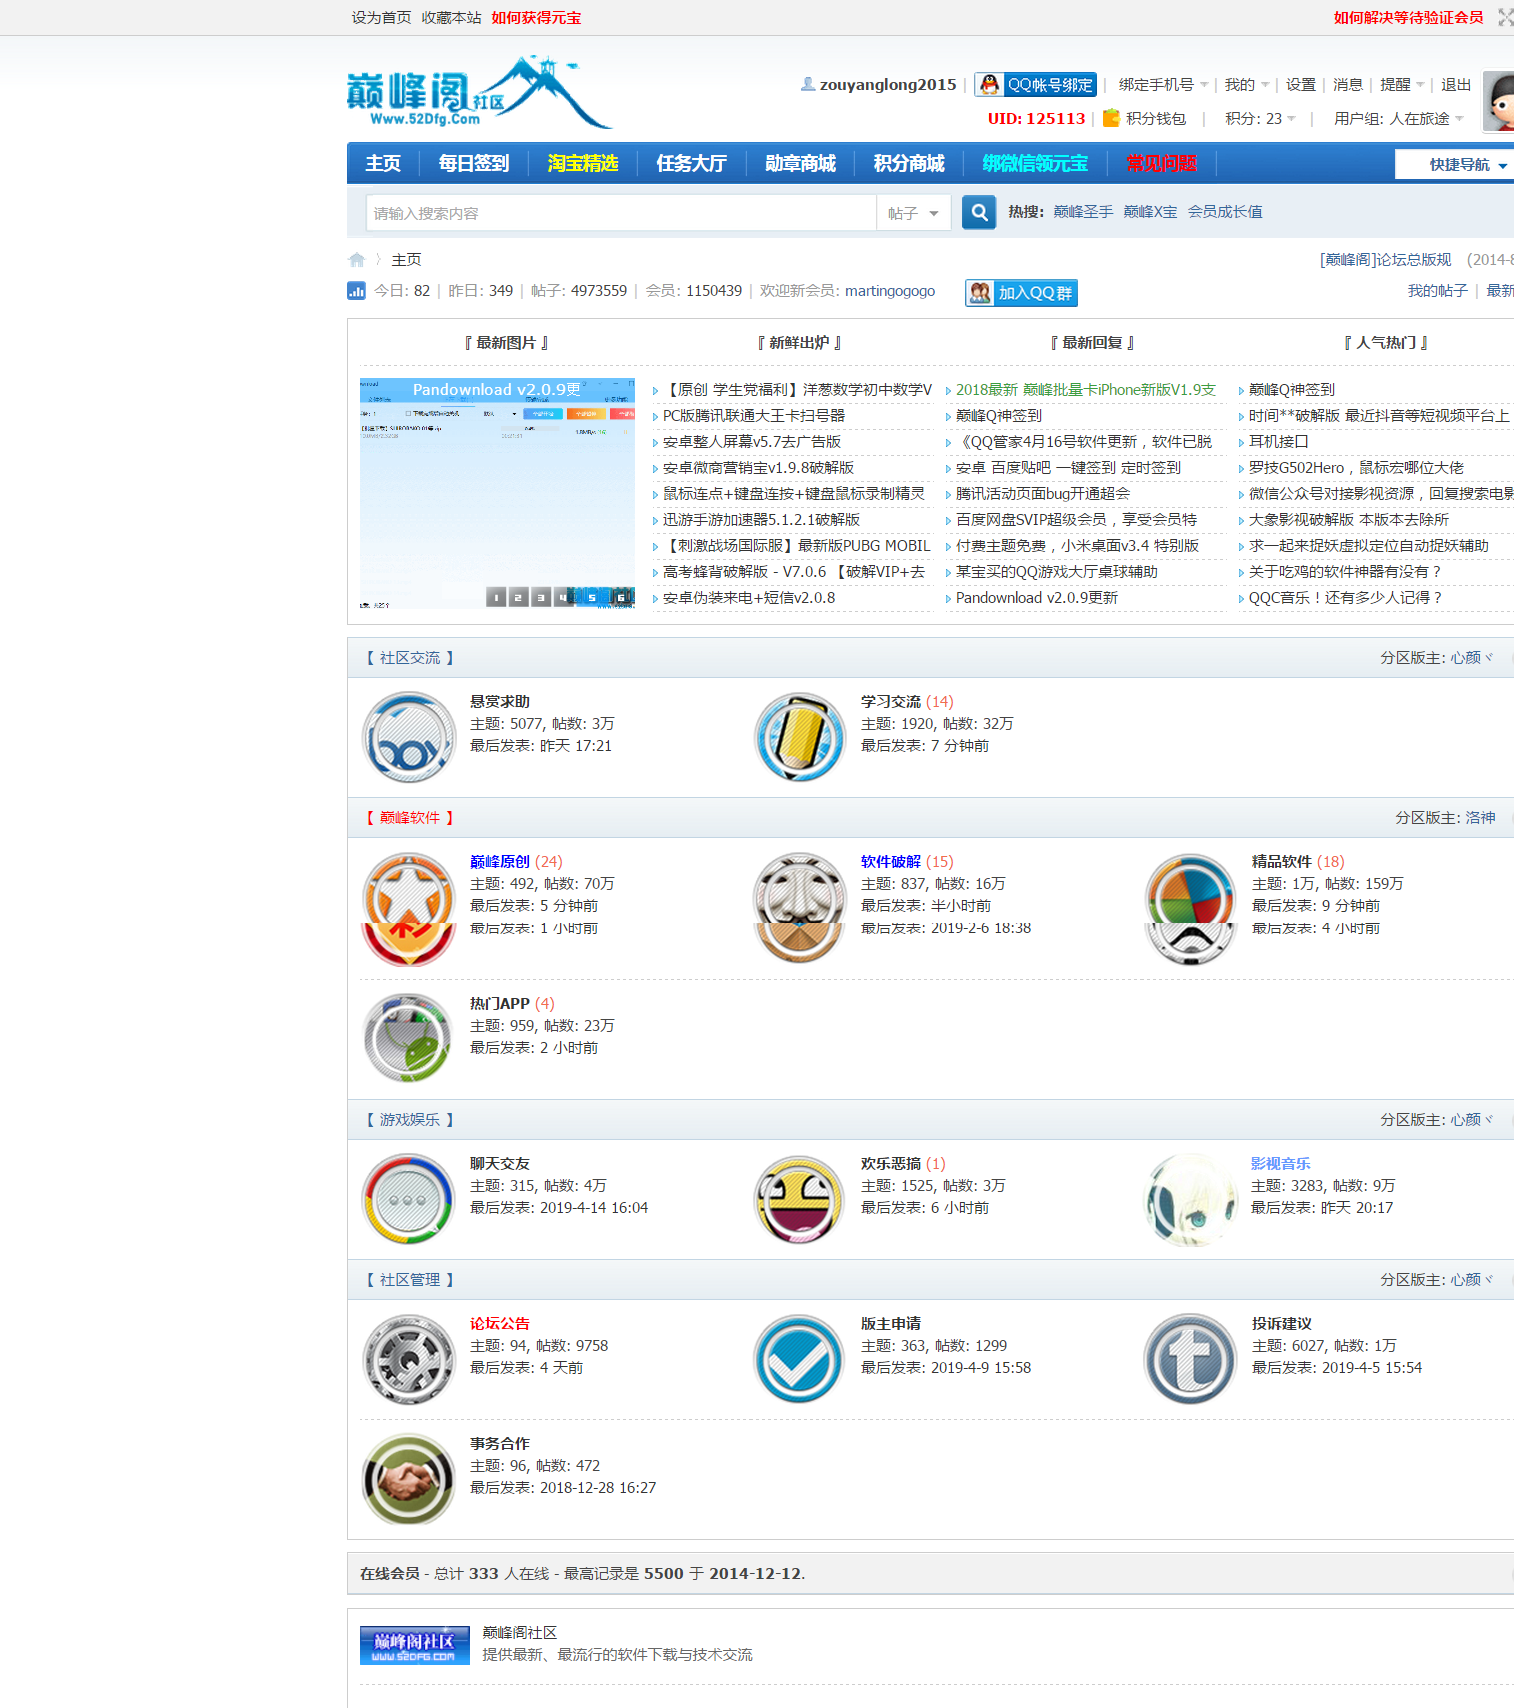Open 如何解决等待验证会员 link
Image resolution: width=1514 pixels, height=1708 pixels.
click(x=1409, y=18)
